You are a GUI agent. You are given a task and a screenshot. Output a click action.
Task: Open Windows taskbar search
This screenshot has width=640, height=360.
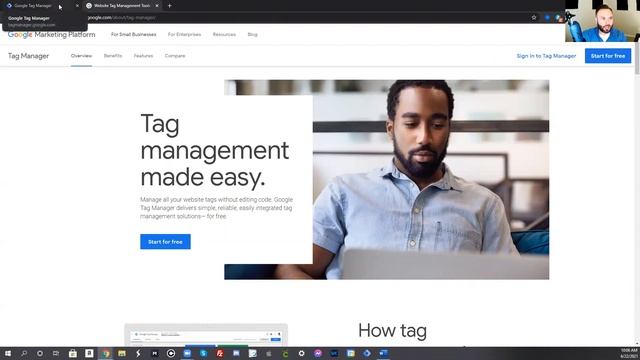pyautogui.click(x=24, y=353)
